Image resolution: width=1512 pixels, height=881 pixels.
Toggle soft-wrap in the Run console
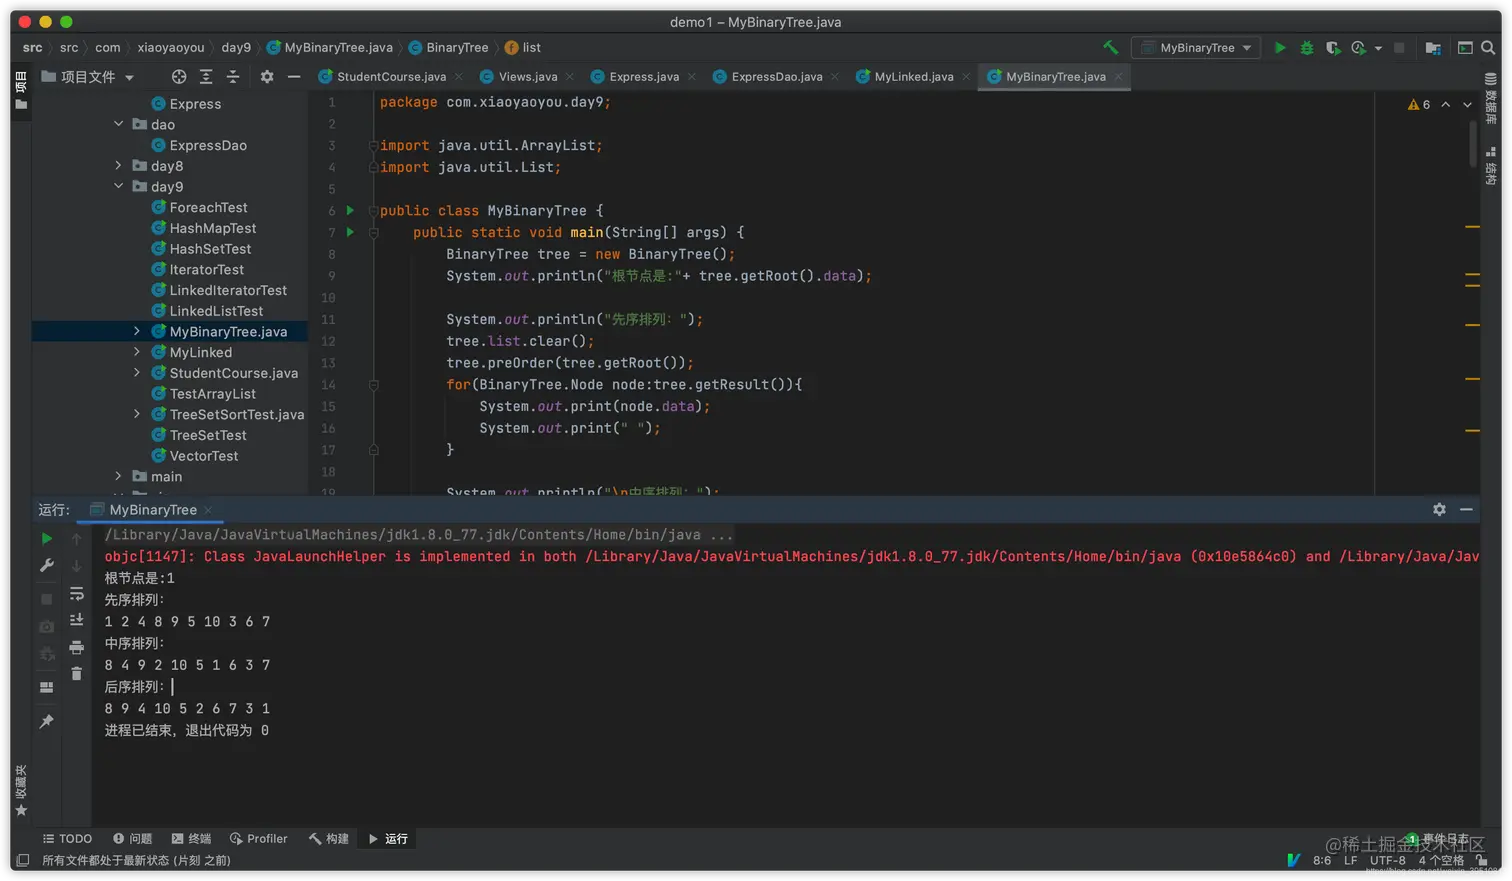pyautogui.click(x=77, y=593)
